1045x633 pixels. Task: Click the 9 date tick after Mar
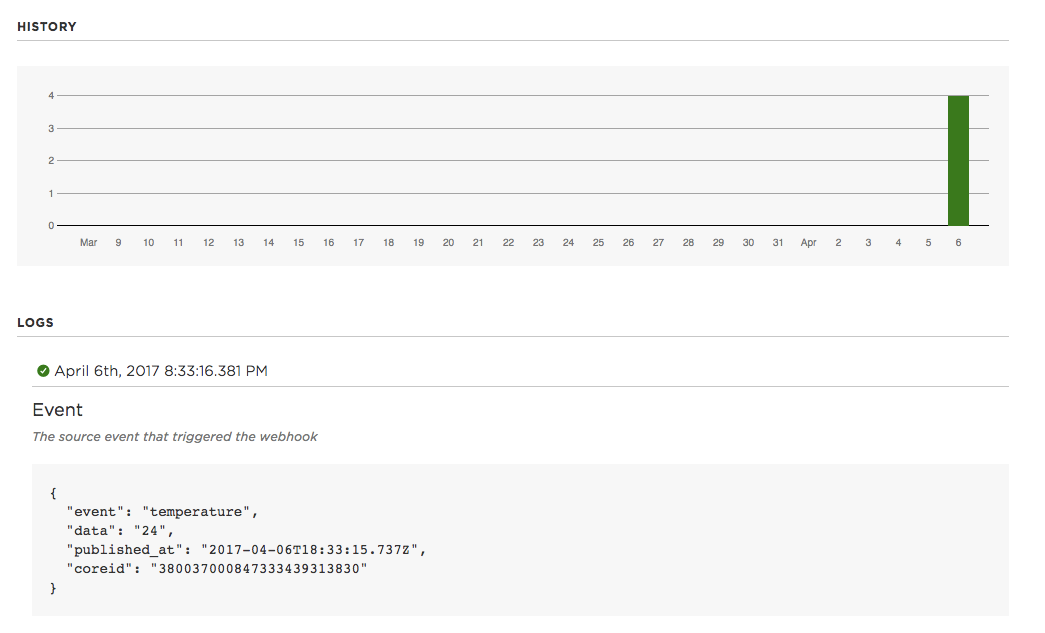pos(118,243)
